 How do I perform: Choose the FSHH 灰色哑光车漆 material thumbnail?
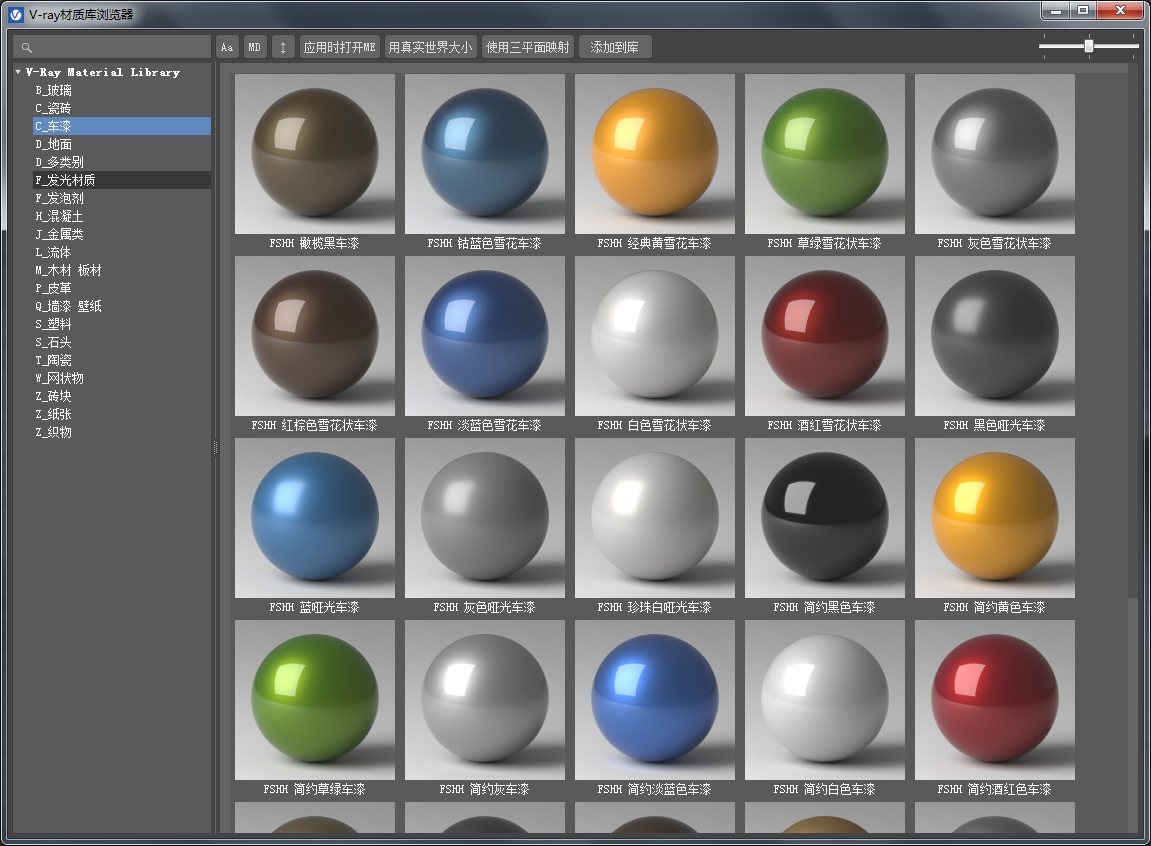tap(485, 518)
